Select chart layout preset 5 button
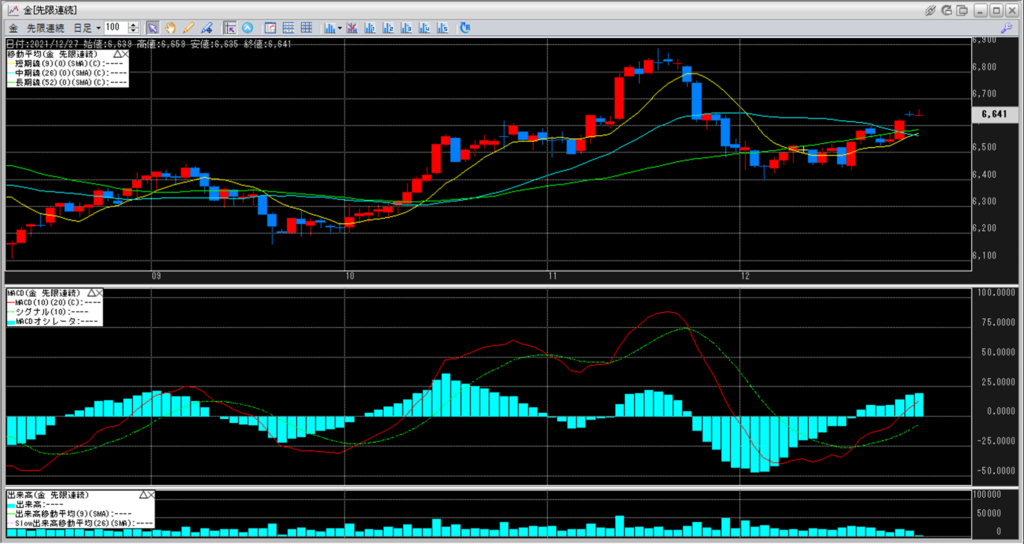Image resolution: width=1024 pixels, height=544 pixels. click(x=432, y=27)
